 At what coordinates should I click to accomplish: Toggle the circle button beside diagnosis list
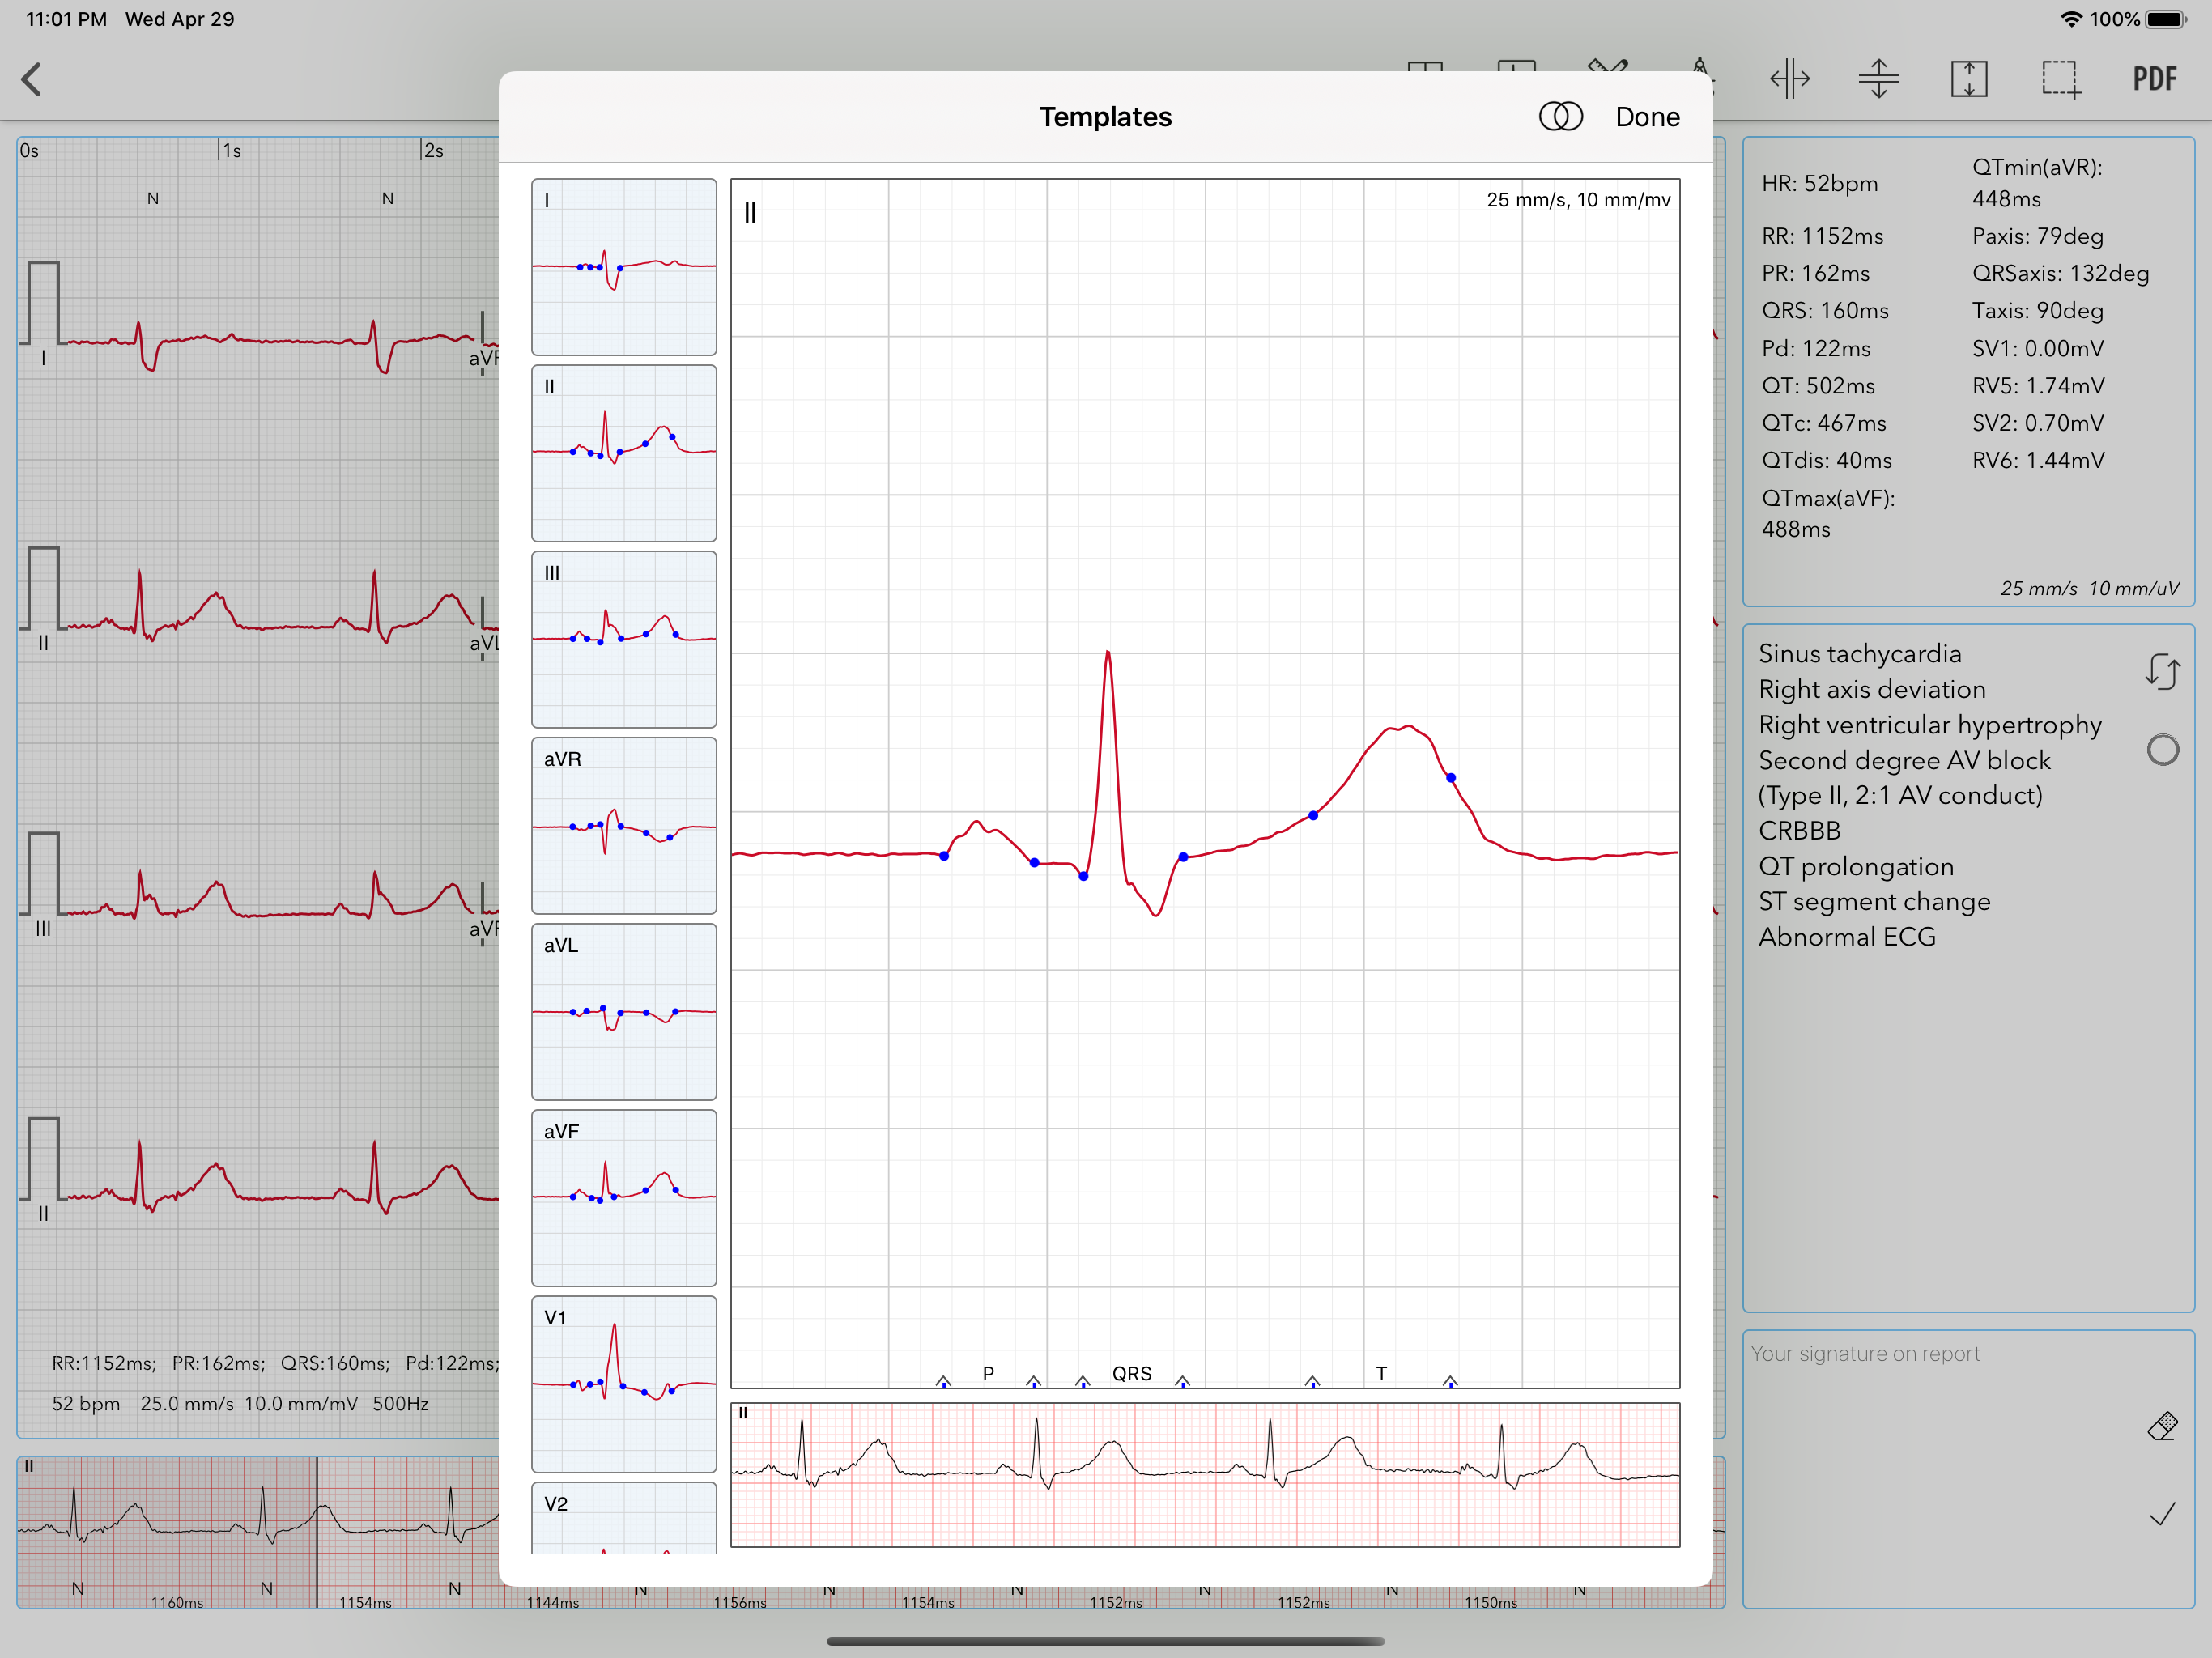(x=2162, y=750)
